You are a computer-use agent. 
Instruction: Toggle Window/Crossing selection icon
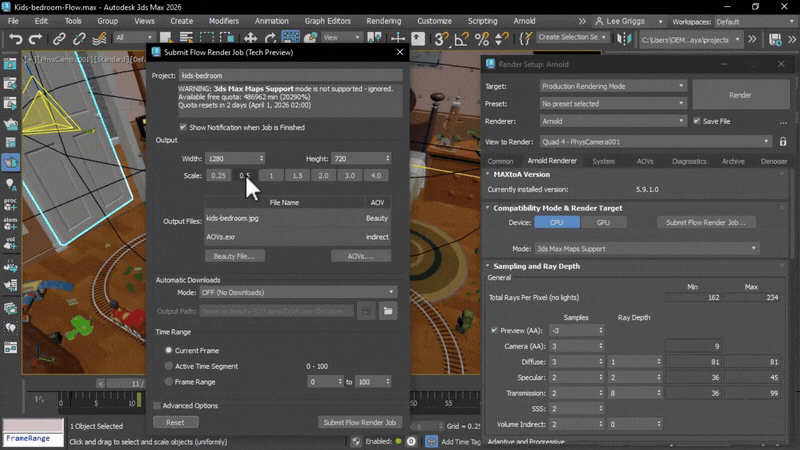click(x=227, y=39)
